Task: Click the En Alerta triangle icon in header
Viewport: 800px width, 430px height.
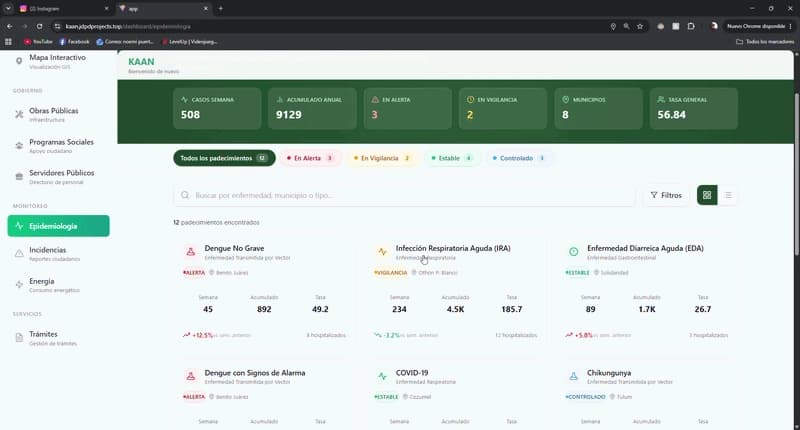Action: [x=375, y=99]
